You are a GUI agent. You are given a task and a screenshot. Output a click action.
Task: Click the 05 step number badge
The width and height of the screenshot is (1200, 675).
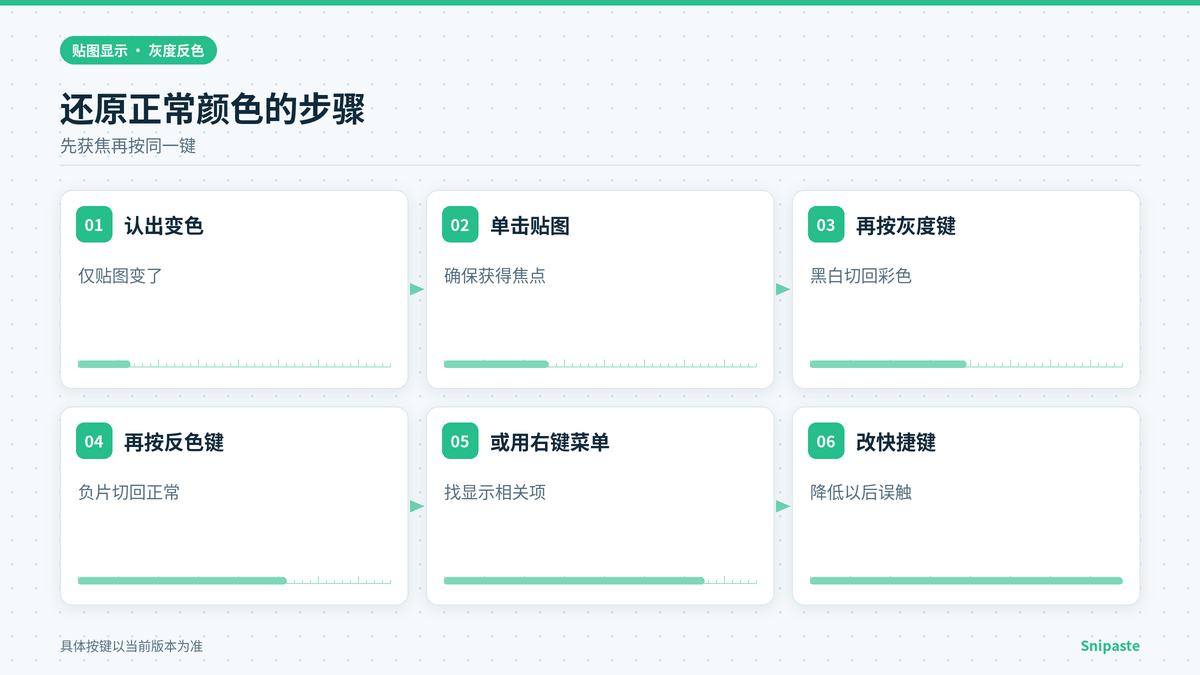[x=460, y=441]
